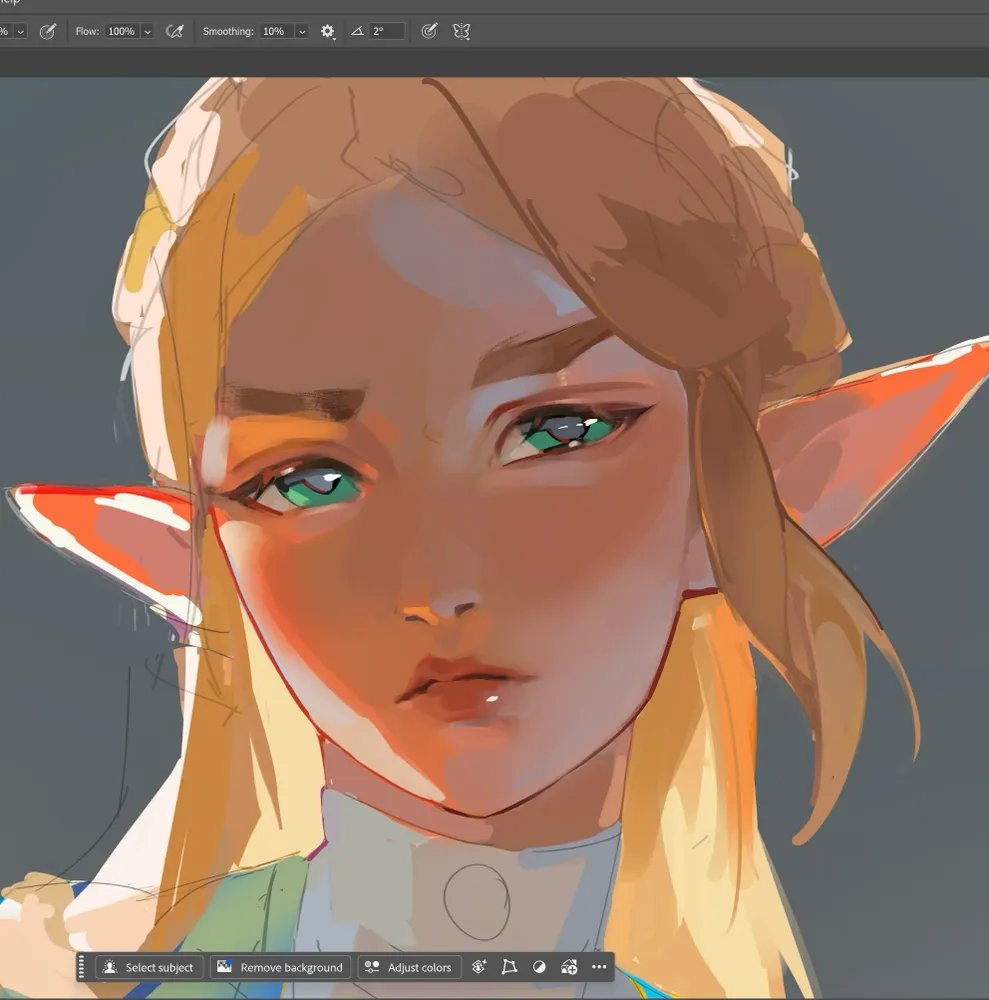Click the Flow value field
The image size is (989, 1000).
pyautogui.click(x=121, y=32)
